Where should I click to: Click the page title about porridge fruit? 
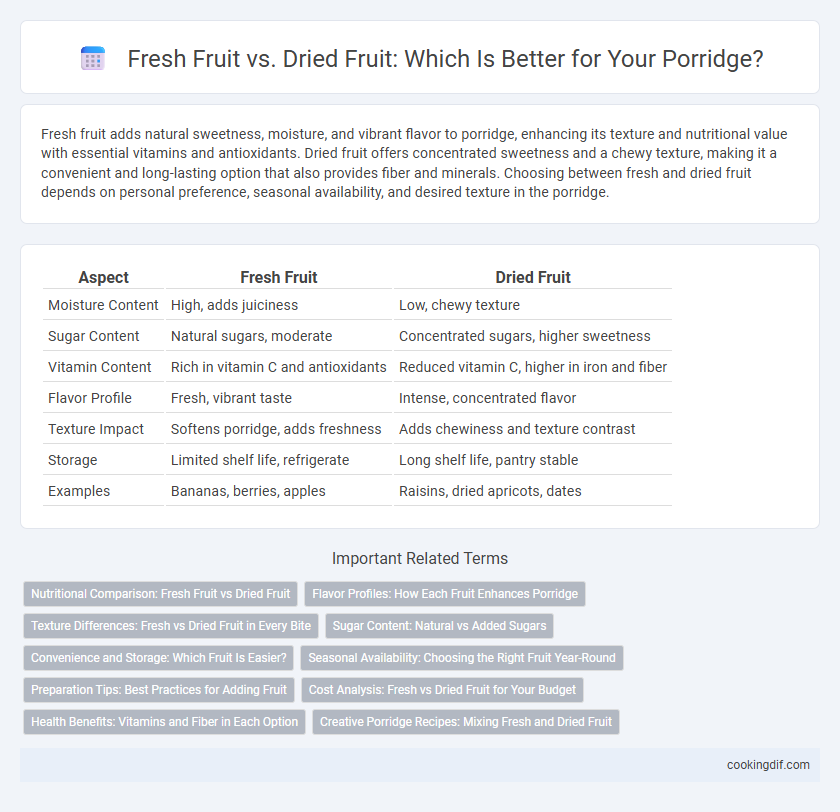pyautogui.click(x=445, y=58)
